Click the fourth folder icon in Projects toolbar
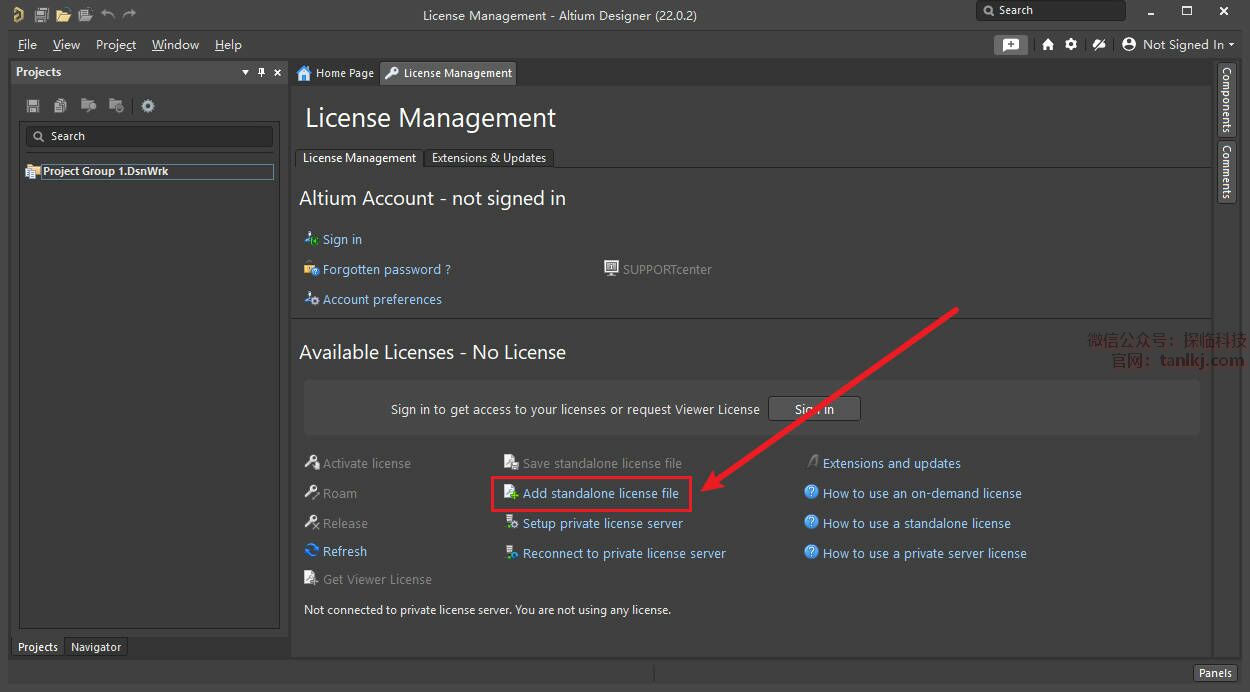Viewport: 1250px width, 692px height. pyautogui.click(x=116, y=106)
